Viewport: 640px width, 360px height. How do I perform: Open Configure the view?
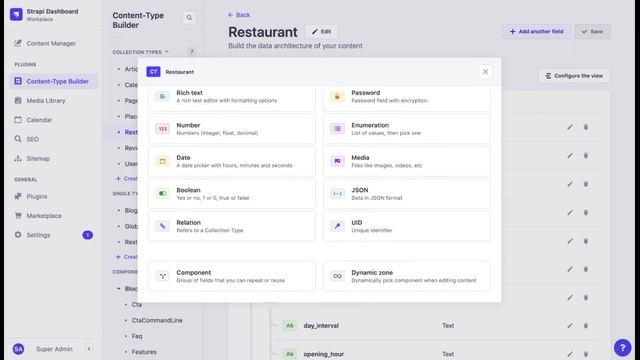pos(574,76)
